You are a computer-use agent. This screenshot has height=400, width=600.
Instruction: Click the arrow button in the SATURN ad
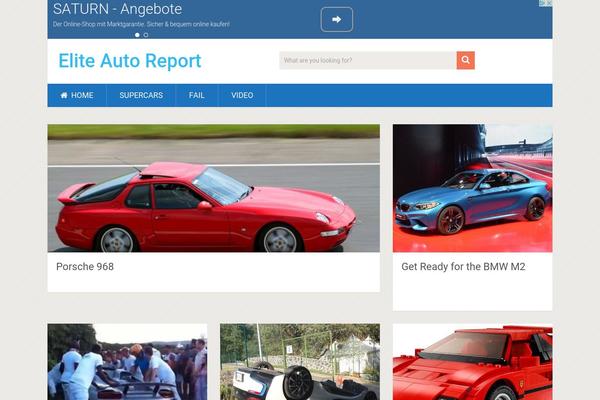pos(336,20)
